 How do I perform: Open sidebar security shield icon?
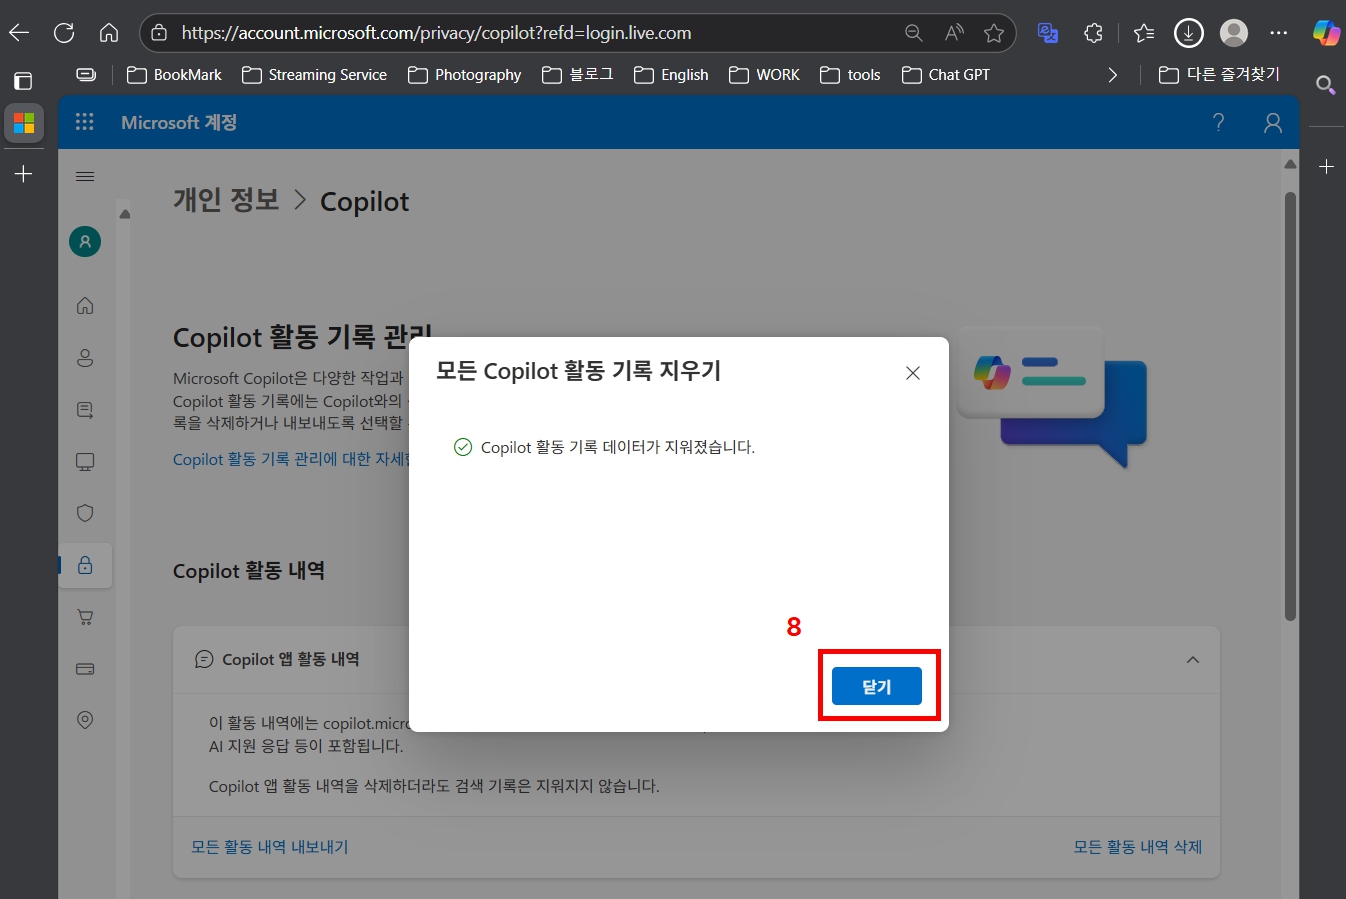85,513
